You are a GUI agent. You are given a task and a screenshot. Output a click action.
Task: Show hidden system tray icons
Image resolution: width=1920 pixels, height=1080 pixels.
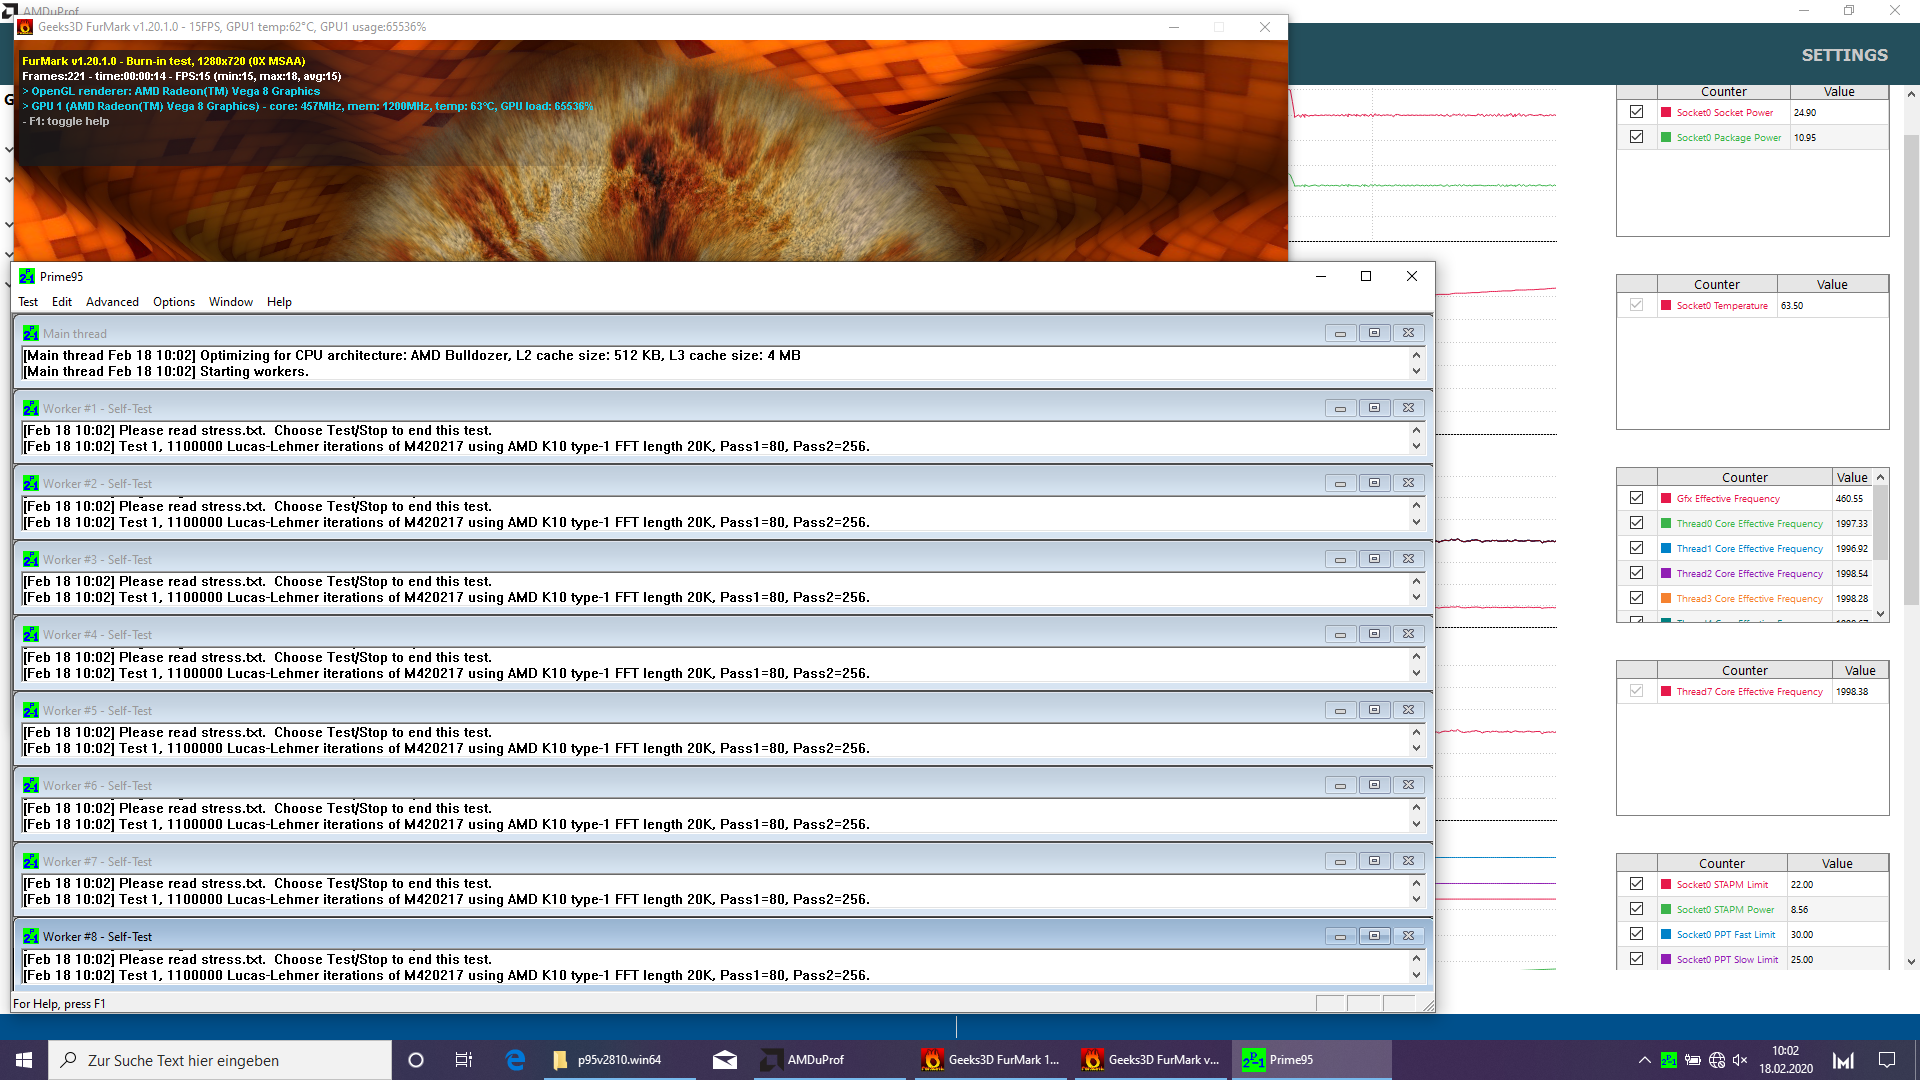tap(1644, 1060)
